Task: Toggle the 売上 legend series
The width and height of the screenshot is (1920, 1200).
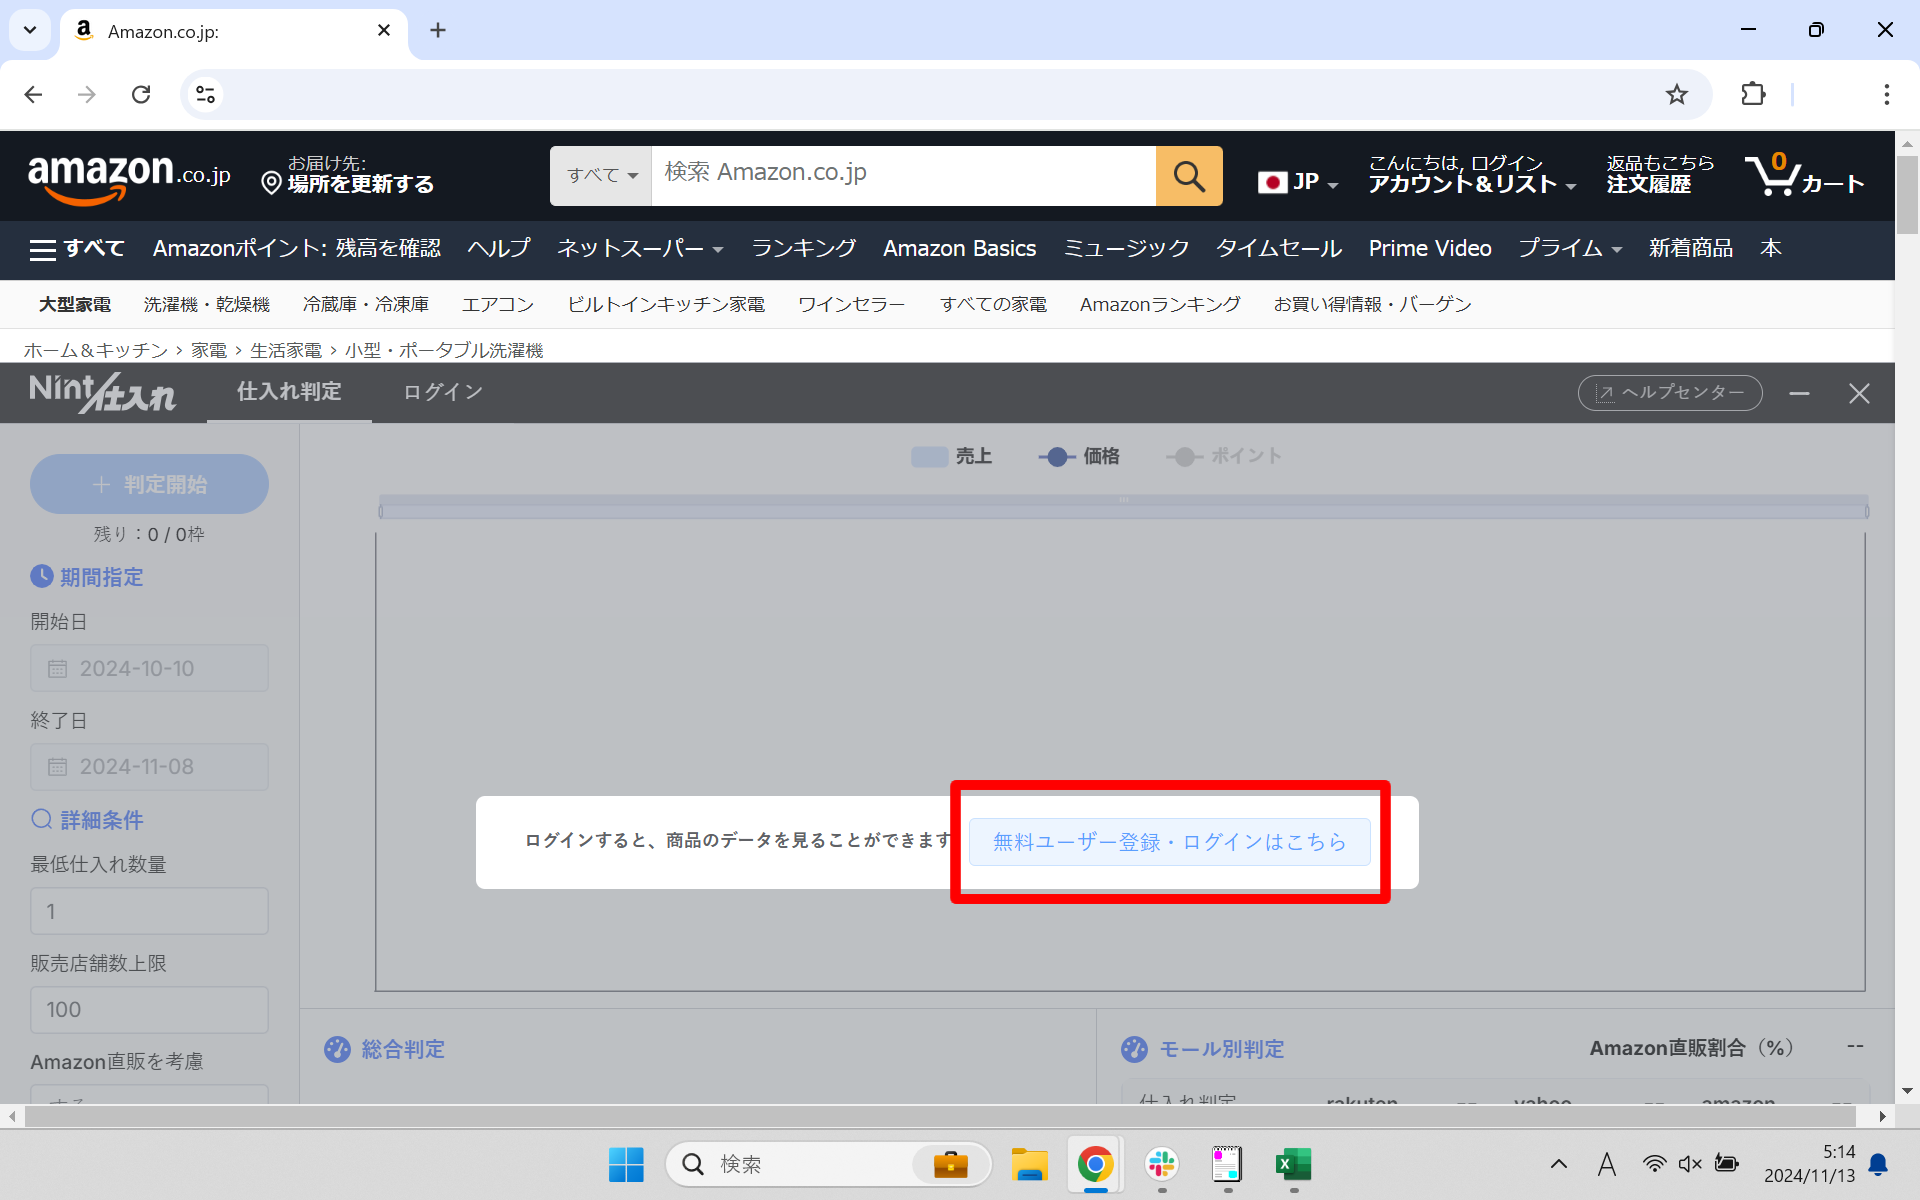Action: coord(951,456)
